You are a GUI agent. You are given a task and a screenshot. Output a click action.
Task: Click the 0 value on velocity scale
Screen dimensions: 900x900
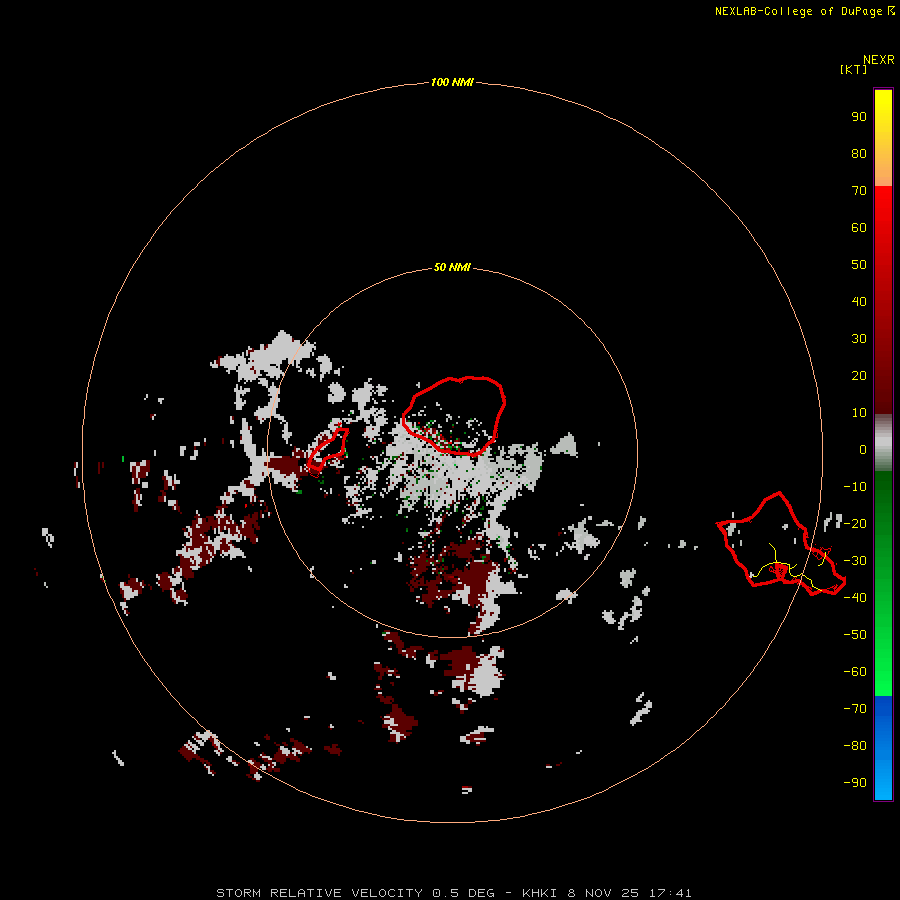[x=863, y=449]
